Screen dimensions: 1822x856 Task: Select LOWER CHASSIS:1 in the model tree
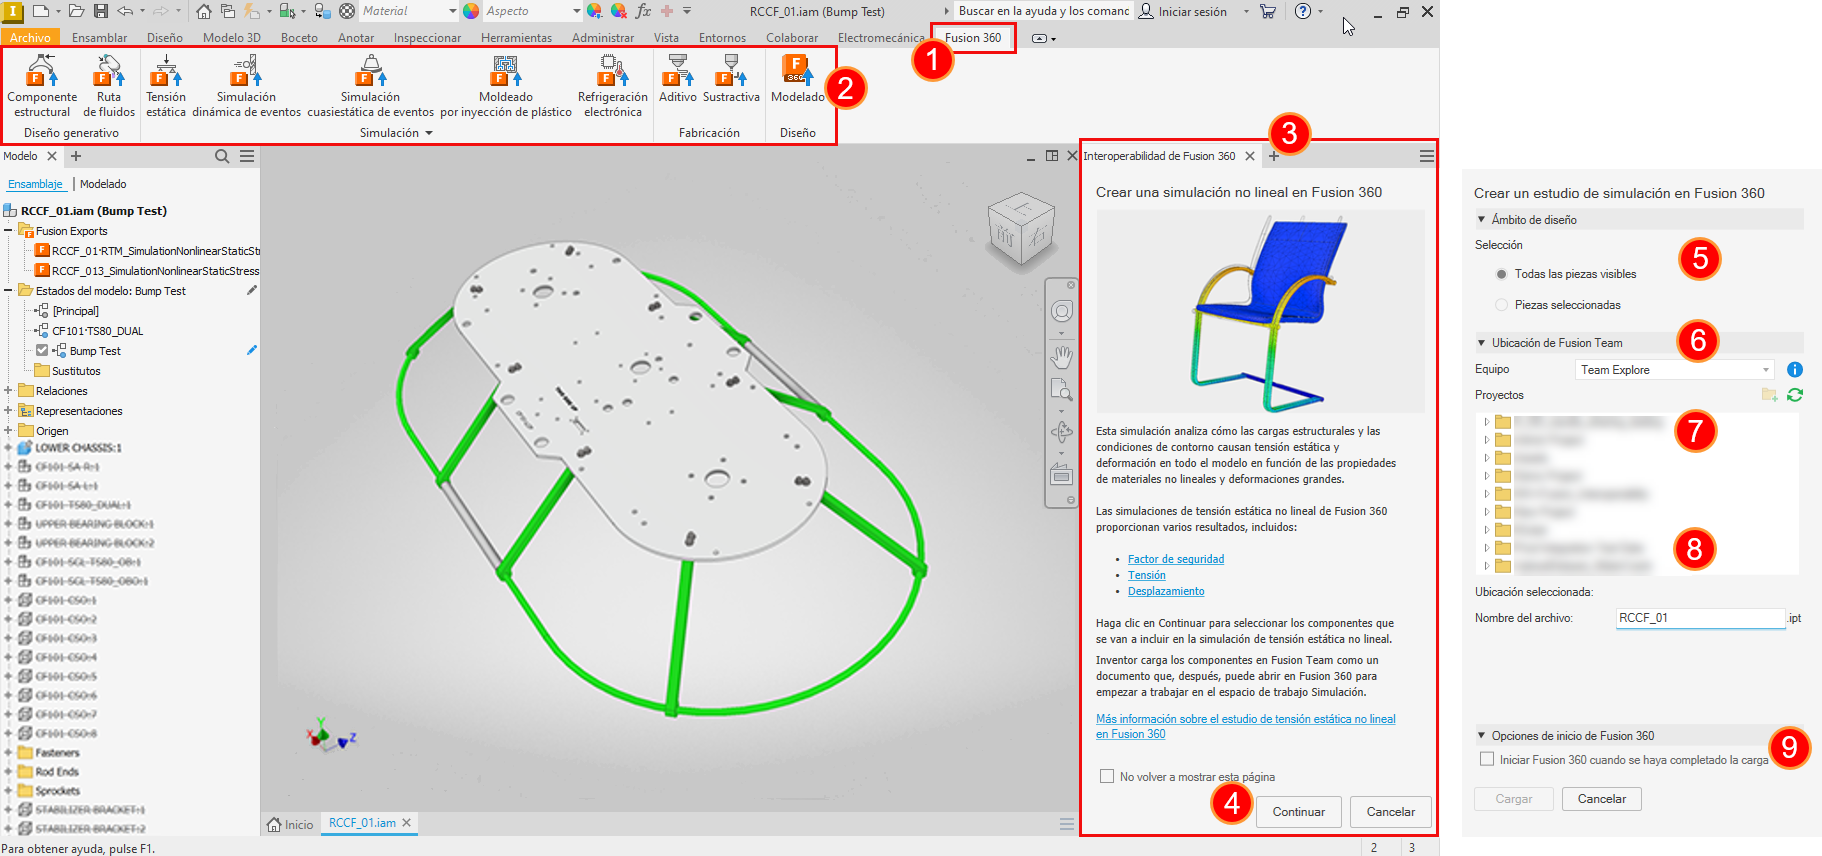click(x=78, y=448)
